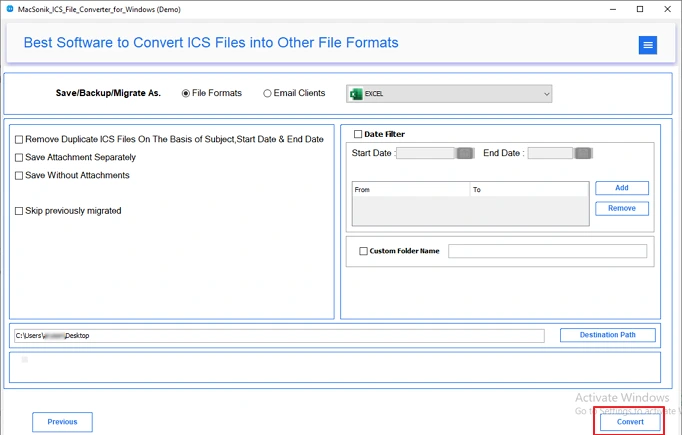
Task: Maximize the MacSonik window
Action: (640, 9)
